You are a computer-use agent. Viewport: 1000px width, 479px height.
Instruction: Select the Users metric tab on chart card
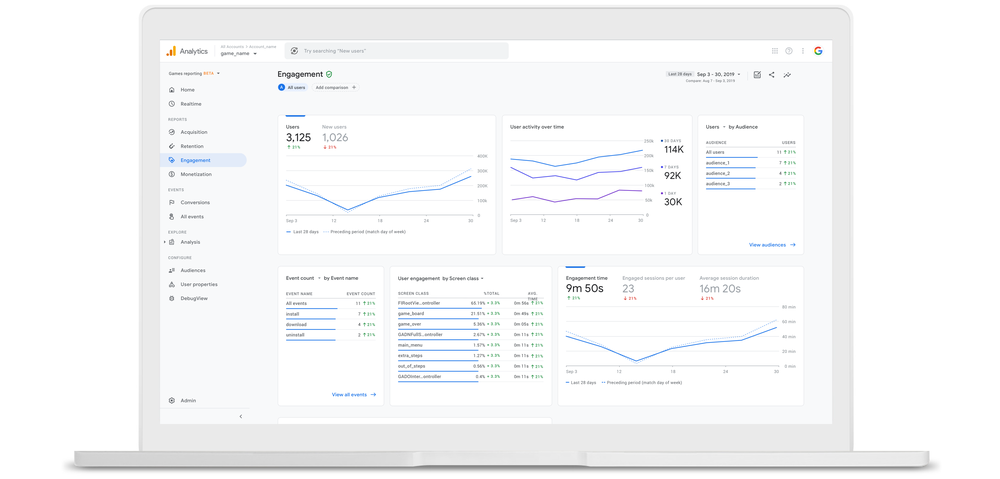click(298, 135)
